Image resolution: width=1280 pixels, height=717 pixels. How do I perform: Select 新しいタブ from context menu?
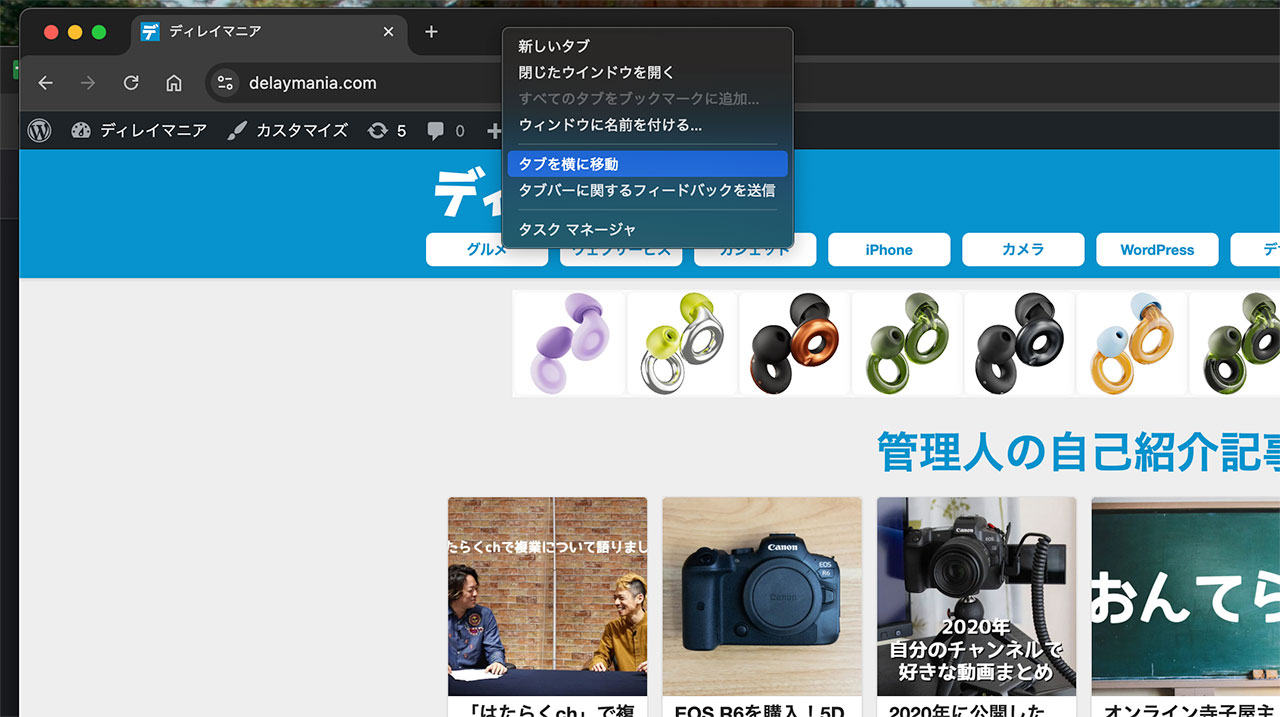pyautogui.click(x=554, y=46)
